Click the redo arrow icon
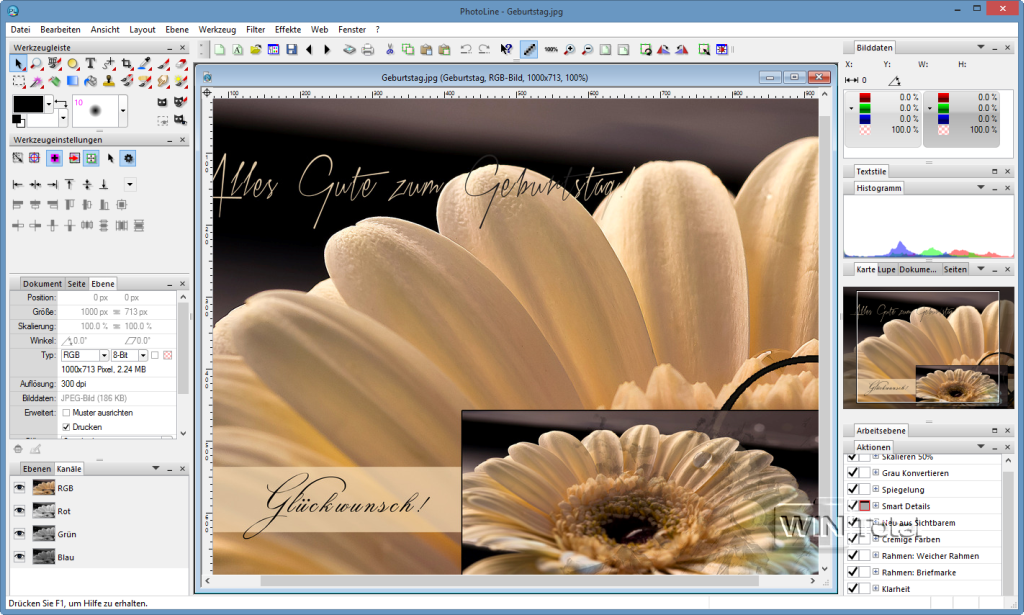Image resolution: width=1024 pixels, height=615 pixels. point(484,50)
